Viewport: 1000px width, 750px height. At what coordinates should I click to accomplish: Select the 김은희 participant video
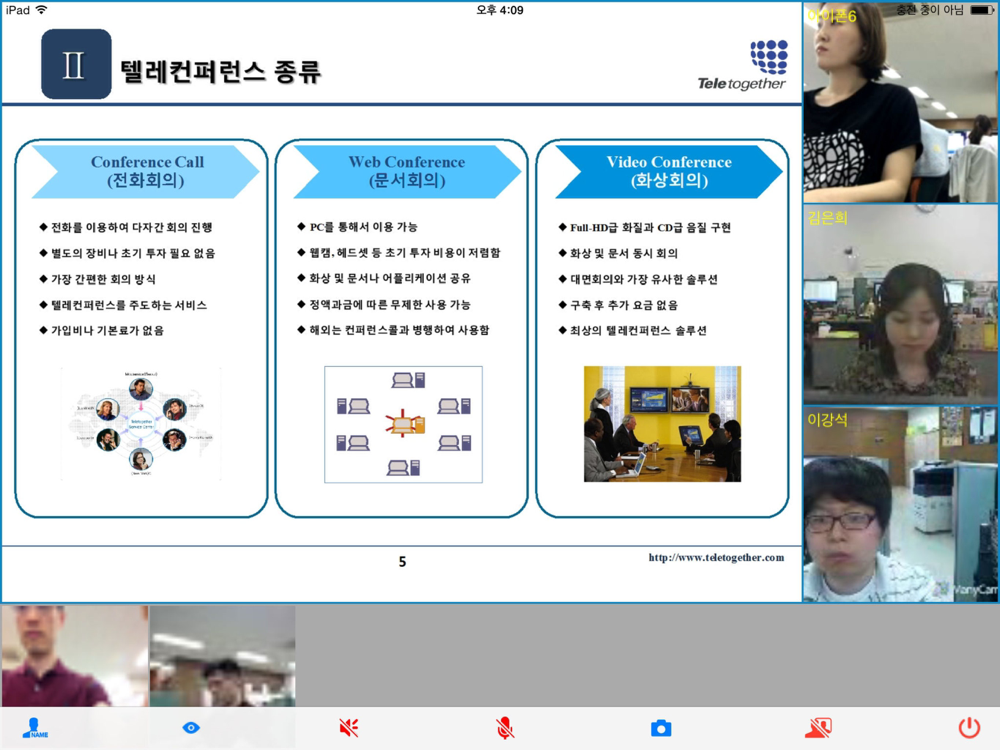pyautogui.click(x=900, y=304)
